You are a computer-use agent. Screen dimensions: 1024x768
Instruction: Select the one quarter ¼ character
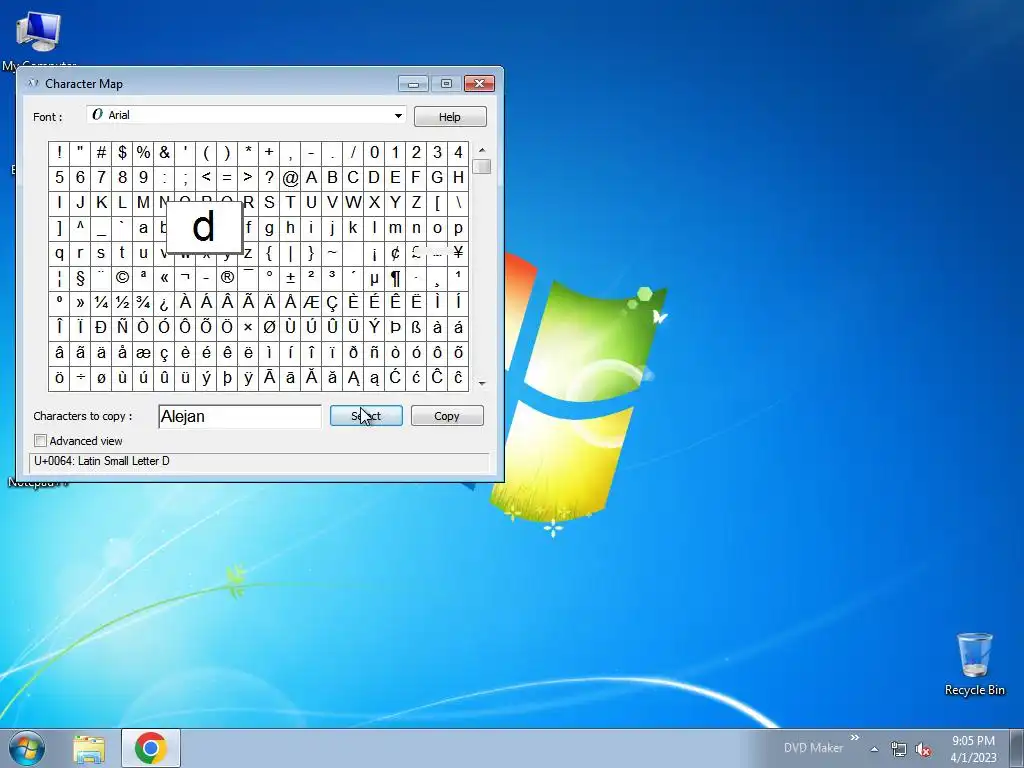point(101,302)
